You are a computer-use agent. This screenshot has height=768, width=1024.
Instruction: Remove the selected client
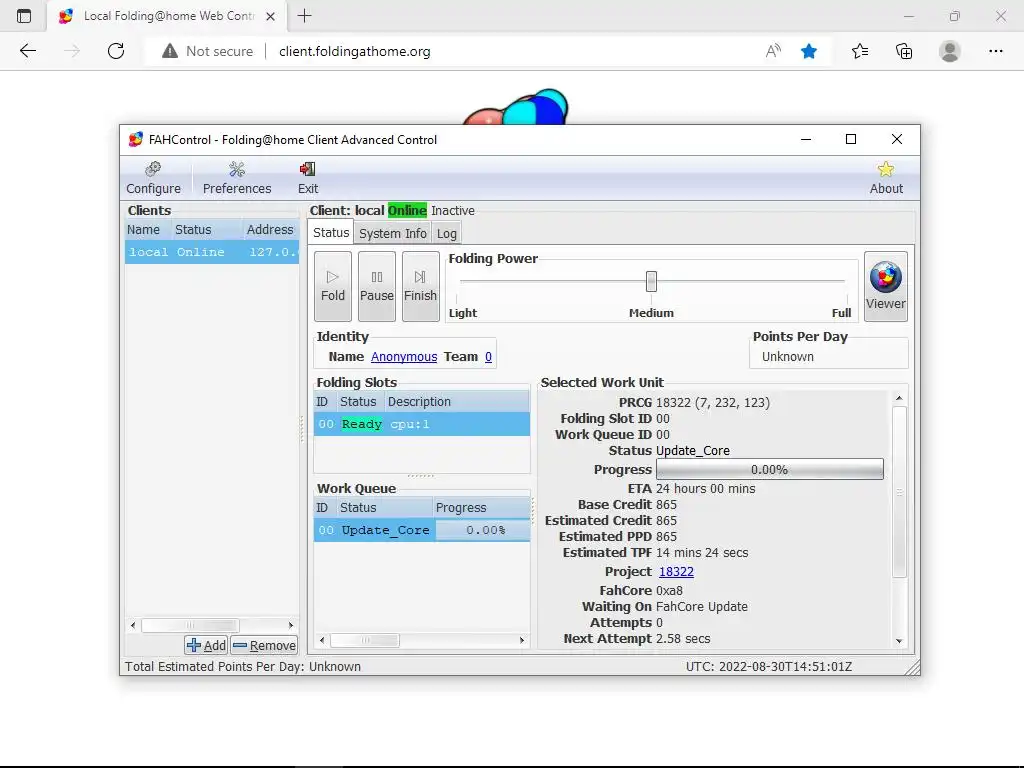(x=264, y=645)
